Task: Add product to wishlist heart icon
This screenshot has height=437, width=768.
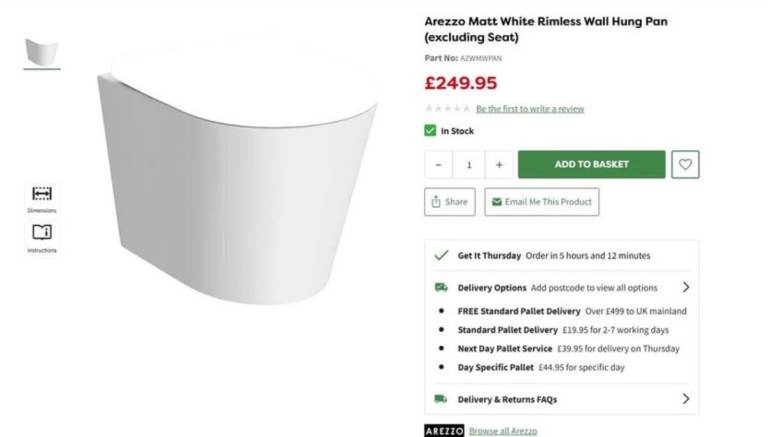Action: [685, 164]
